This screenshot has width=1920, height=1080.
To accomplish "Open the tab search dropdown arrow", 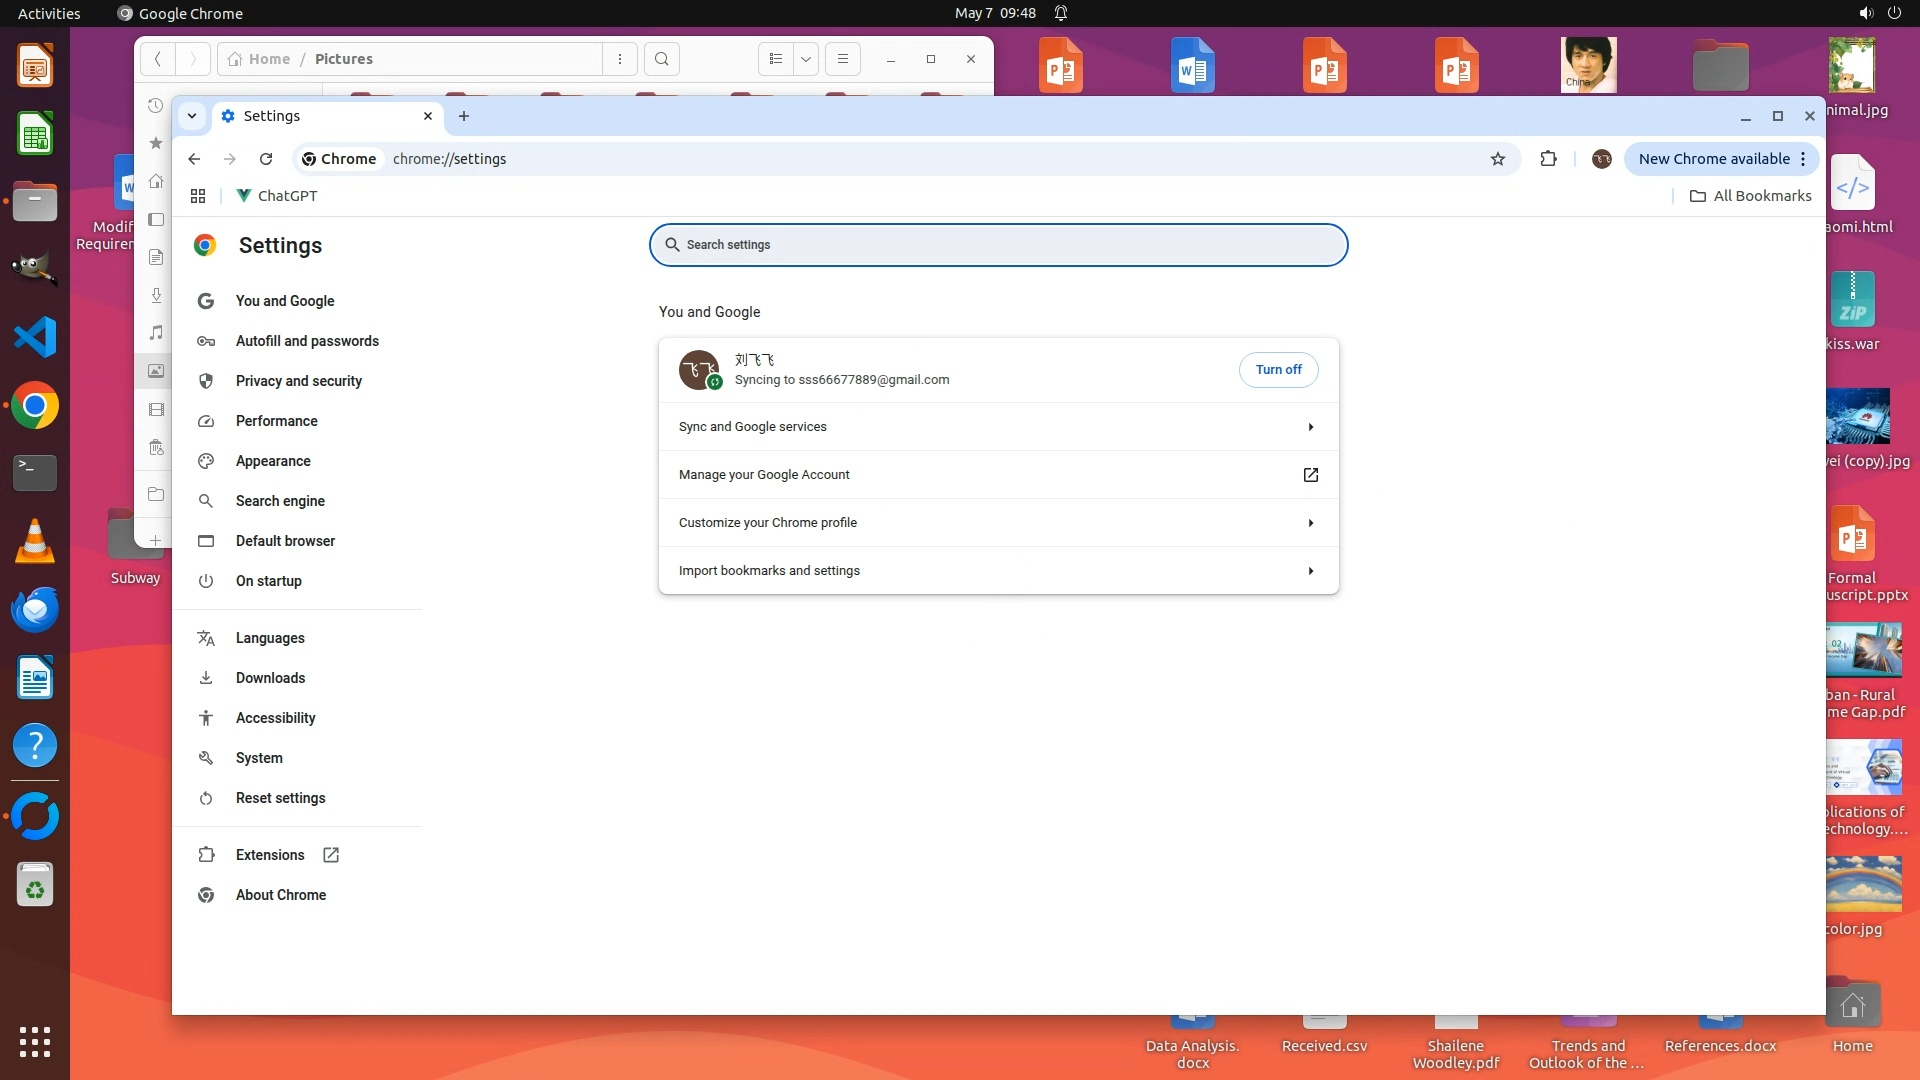I will pyautogui.click(x=191, y=116).
